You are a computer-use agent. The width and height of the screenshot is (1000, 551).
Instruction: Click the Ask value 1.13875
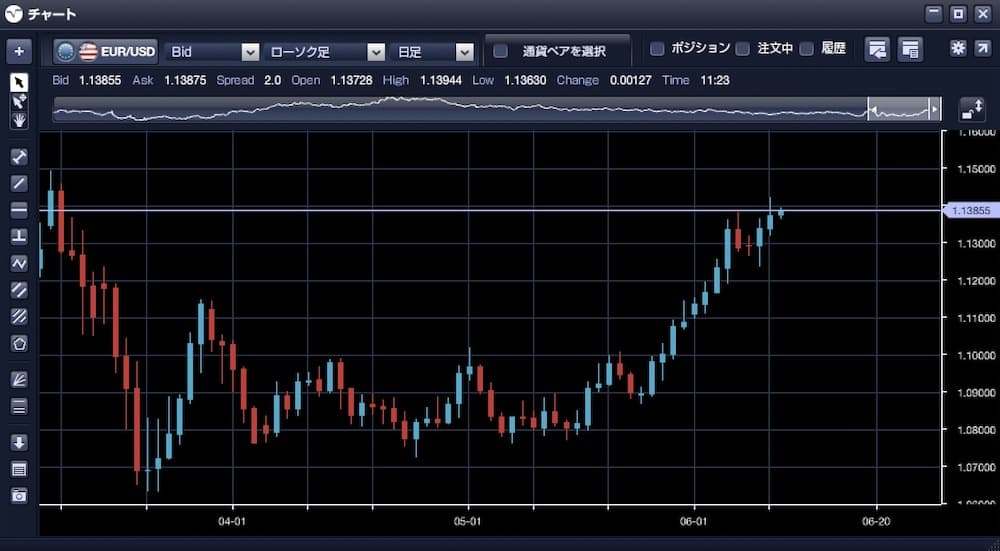click(x=185, y=80)
